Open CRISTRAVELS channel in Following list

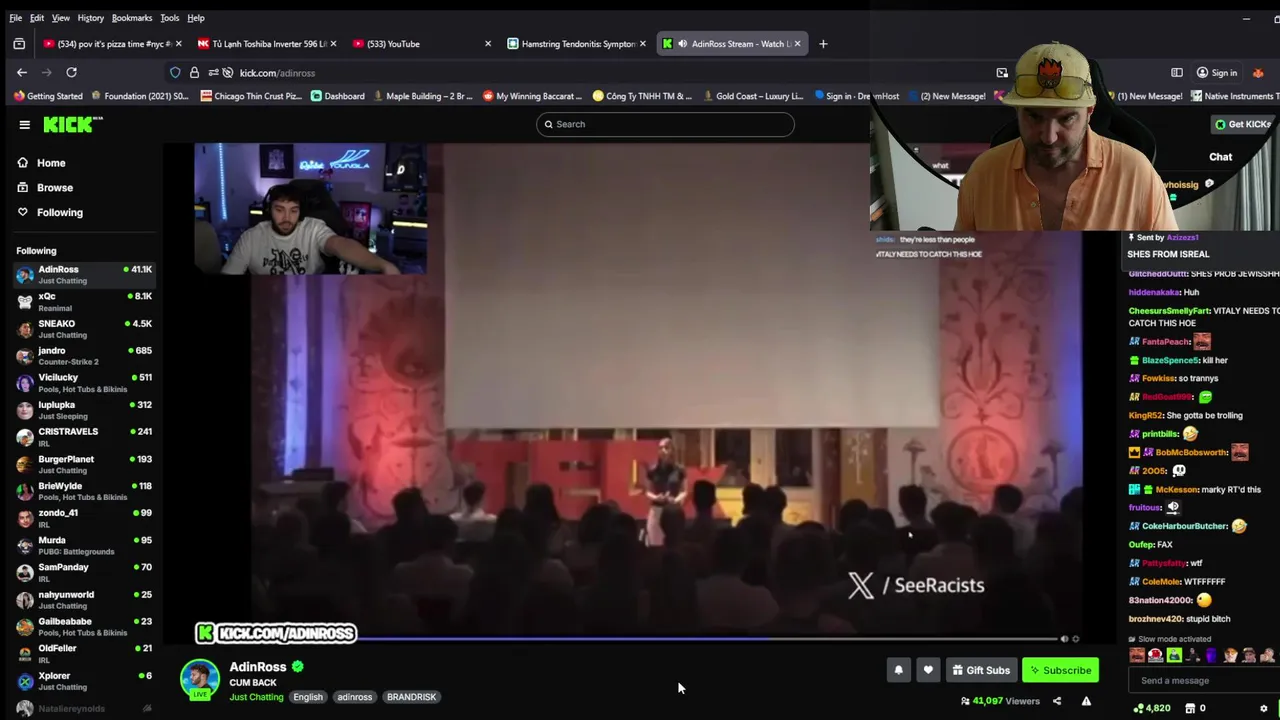point(85,436)
